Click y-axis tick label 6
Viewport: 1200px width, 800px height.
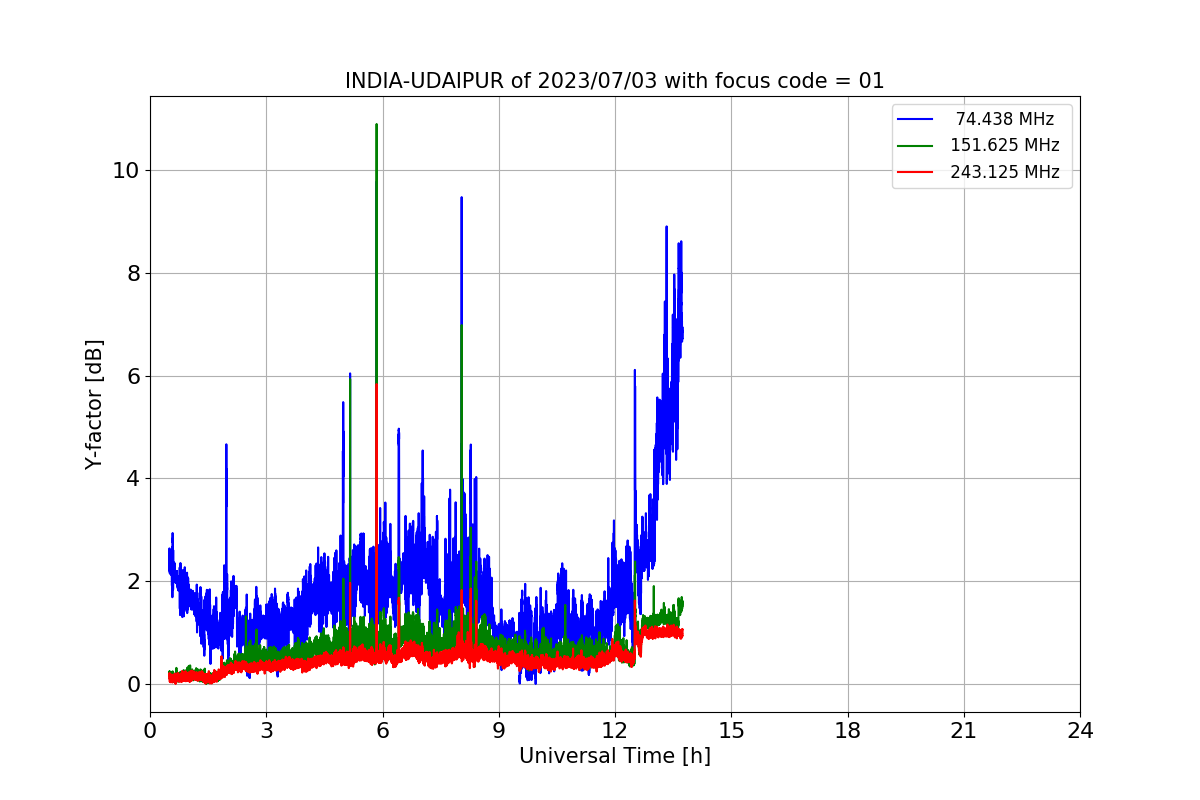tap(132, 376)
